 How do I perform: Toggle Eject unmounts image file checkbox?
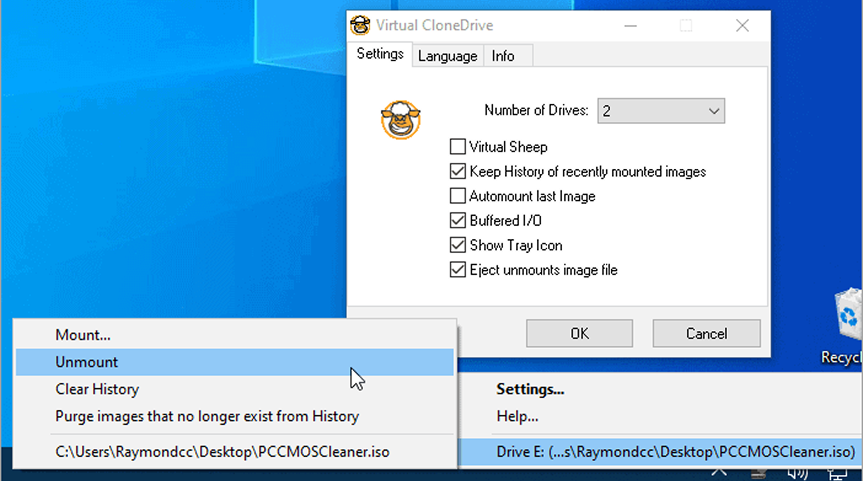457,270
